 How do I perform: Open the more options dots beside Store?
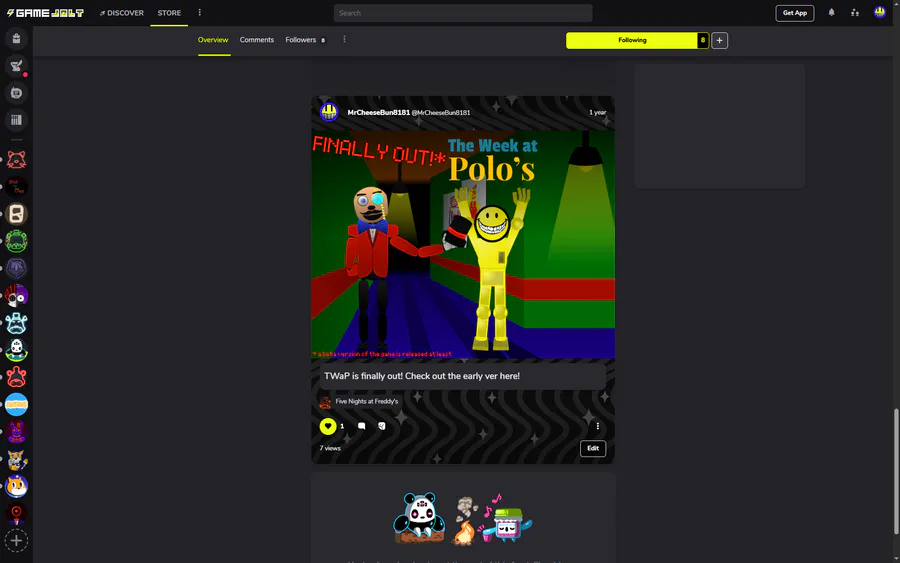[x=199, y=13]
